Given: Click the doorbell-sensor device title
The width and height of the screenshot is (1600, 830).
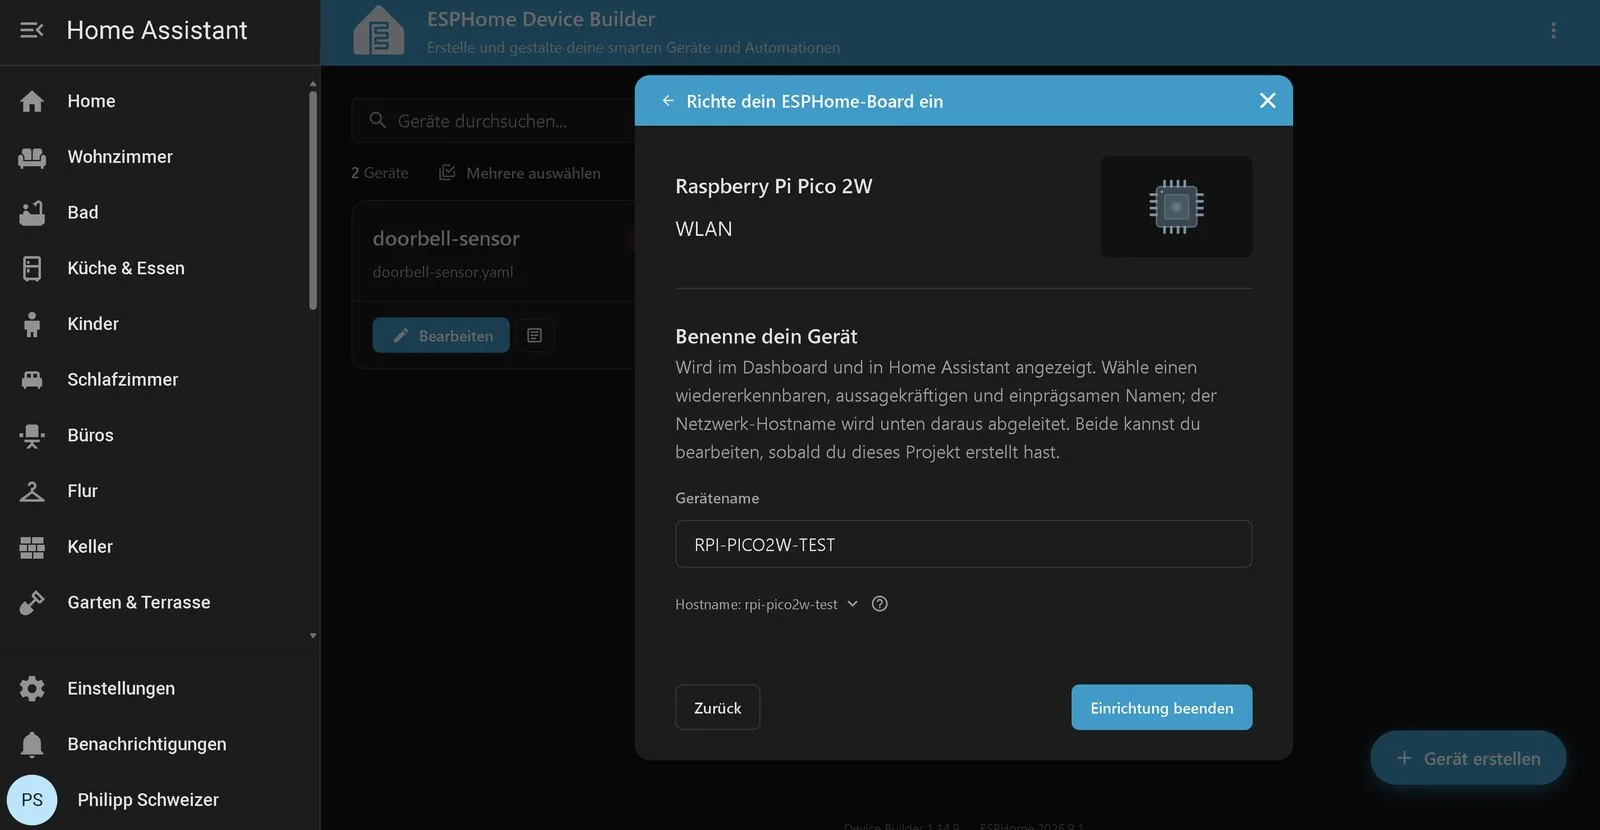Looking at the screenshot, I should point(446,239).
